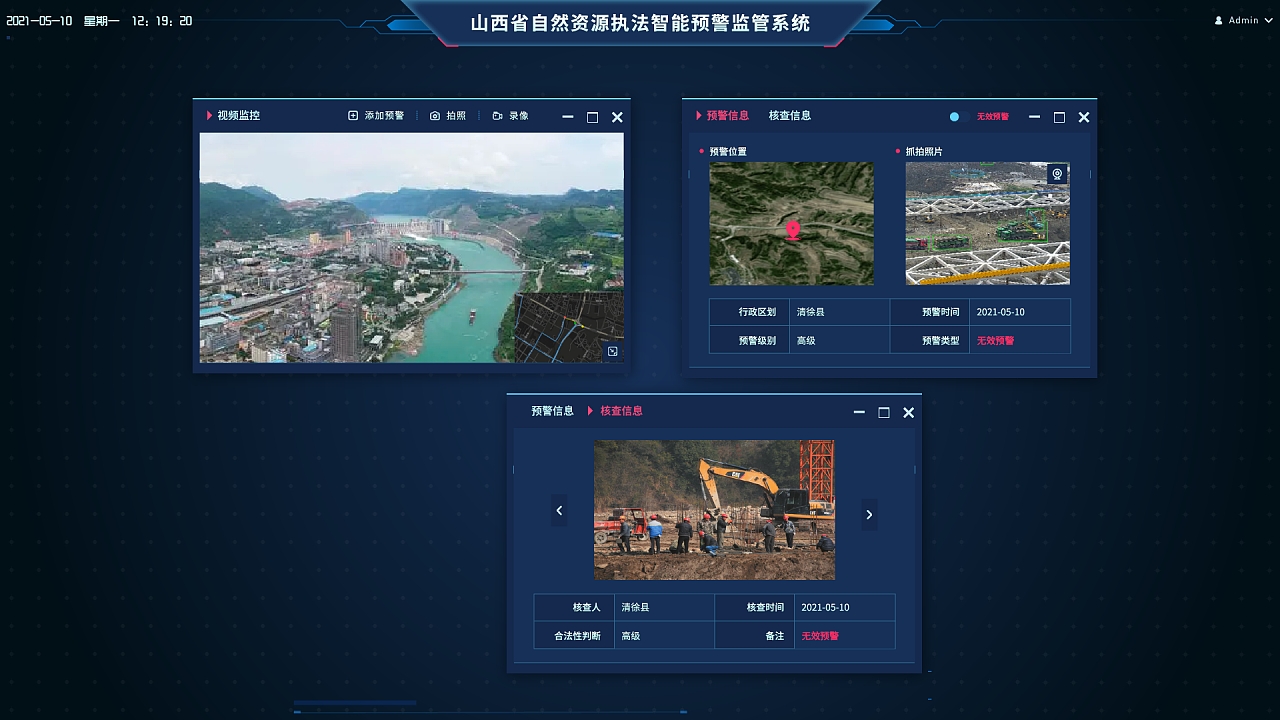Click 高级 in 预警级别 row

tap(806, 341)
